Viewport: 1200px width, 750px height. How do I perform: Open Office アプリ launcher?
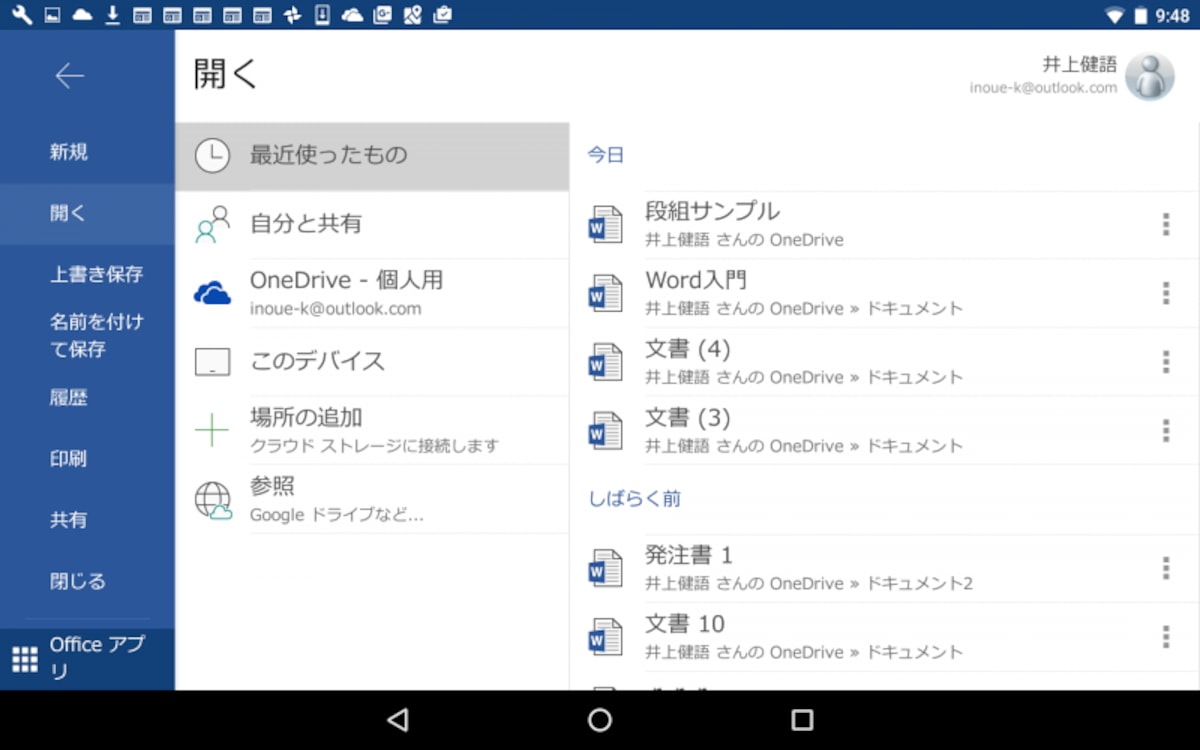(87, 658)
